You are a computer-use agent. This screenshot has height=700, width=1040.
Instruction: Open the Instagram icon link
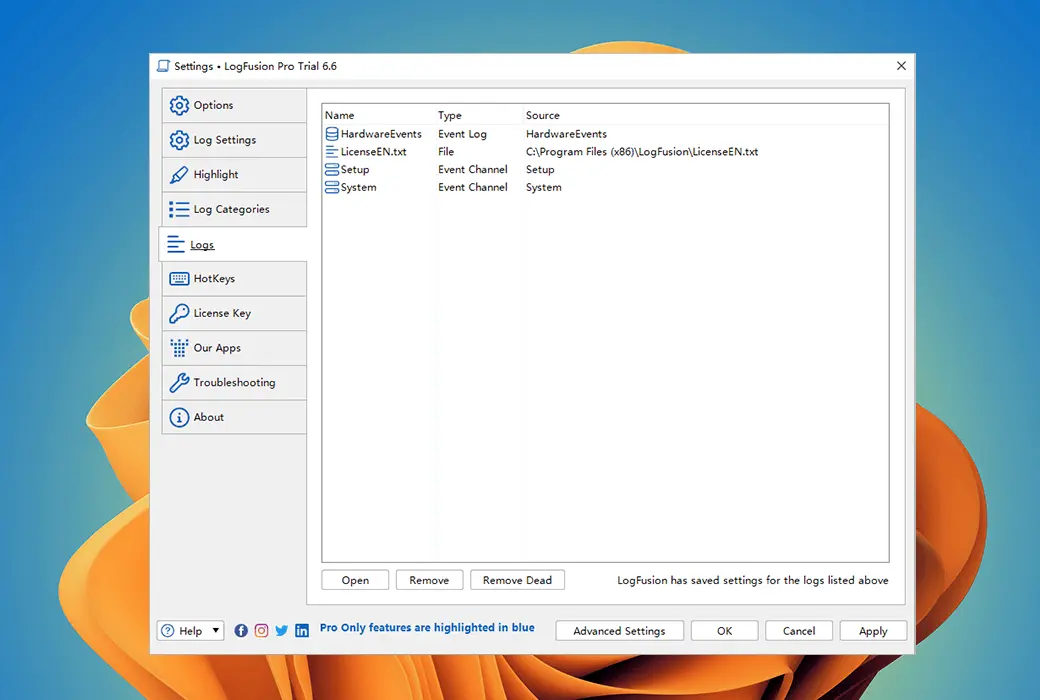click(x=261, y=630)
